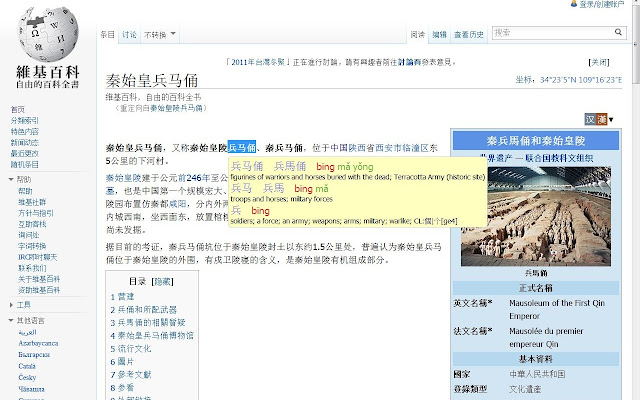Open the 咸阳 article link
Viewport: 640px width, 400px height.
click(178, 204)
